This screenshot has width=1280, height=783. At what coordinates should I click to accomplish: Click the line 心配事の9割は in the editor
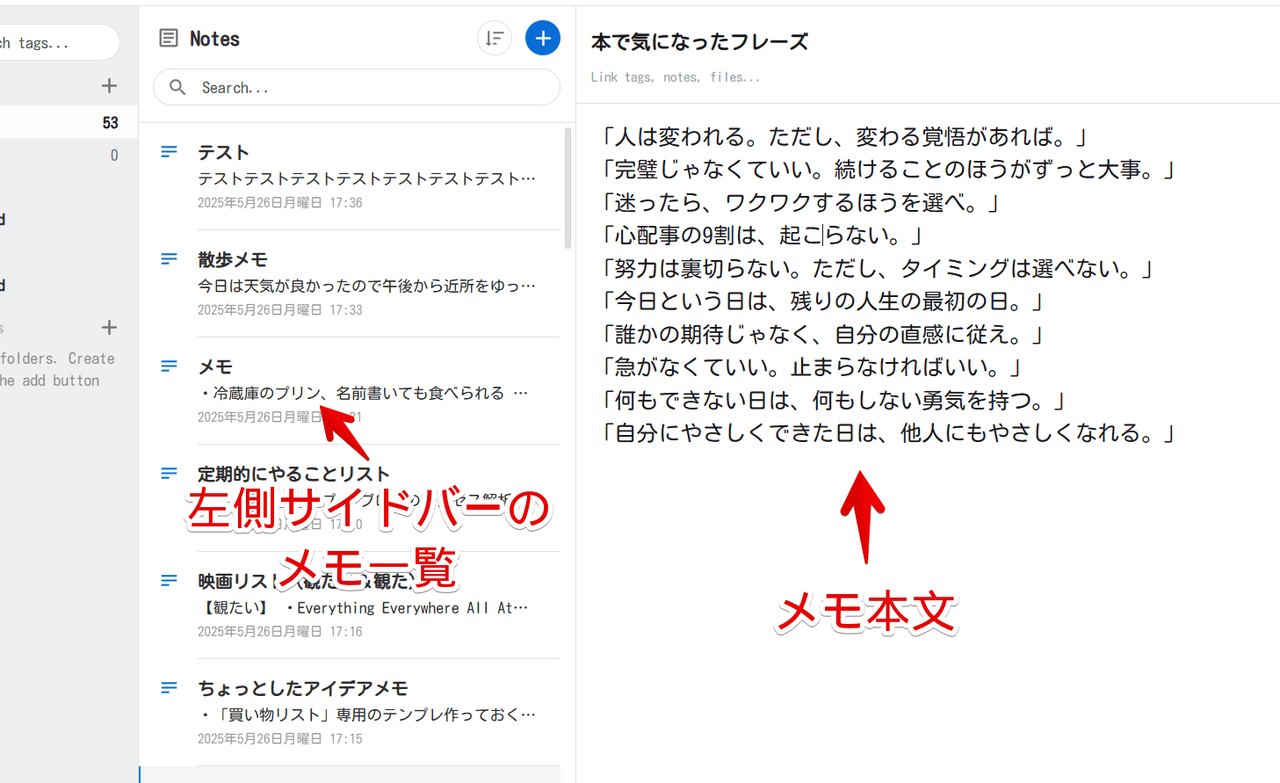point(762,235)
